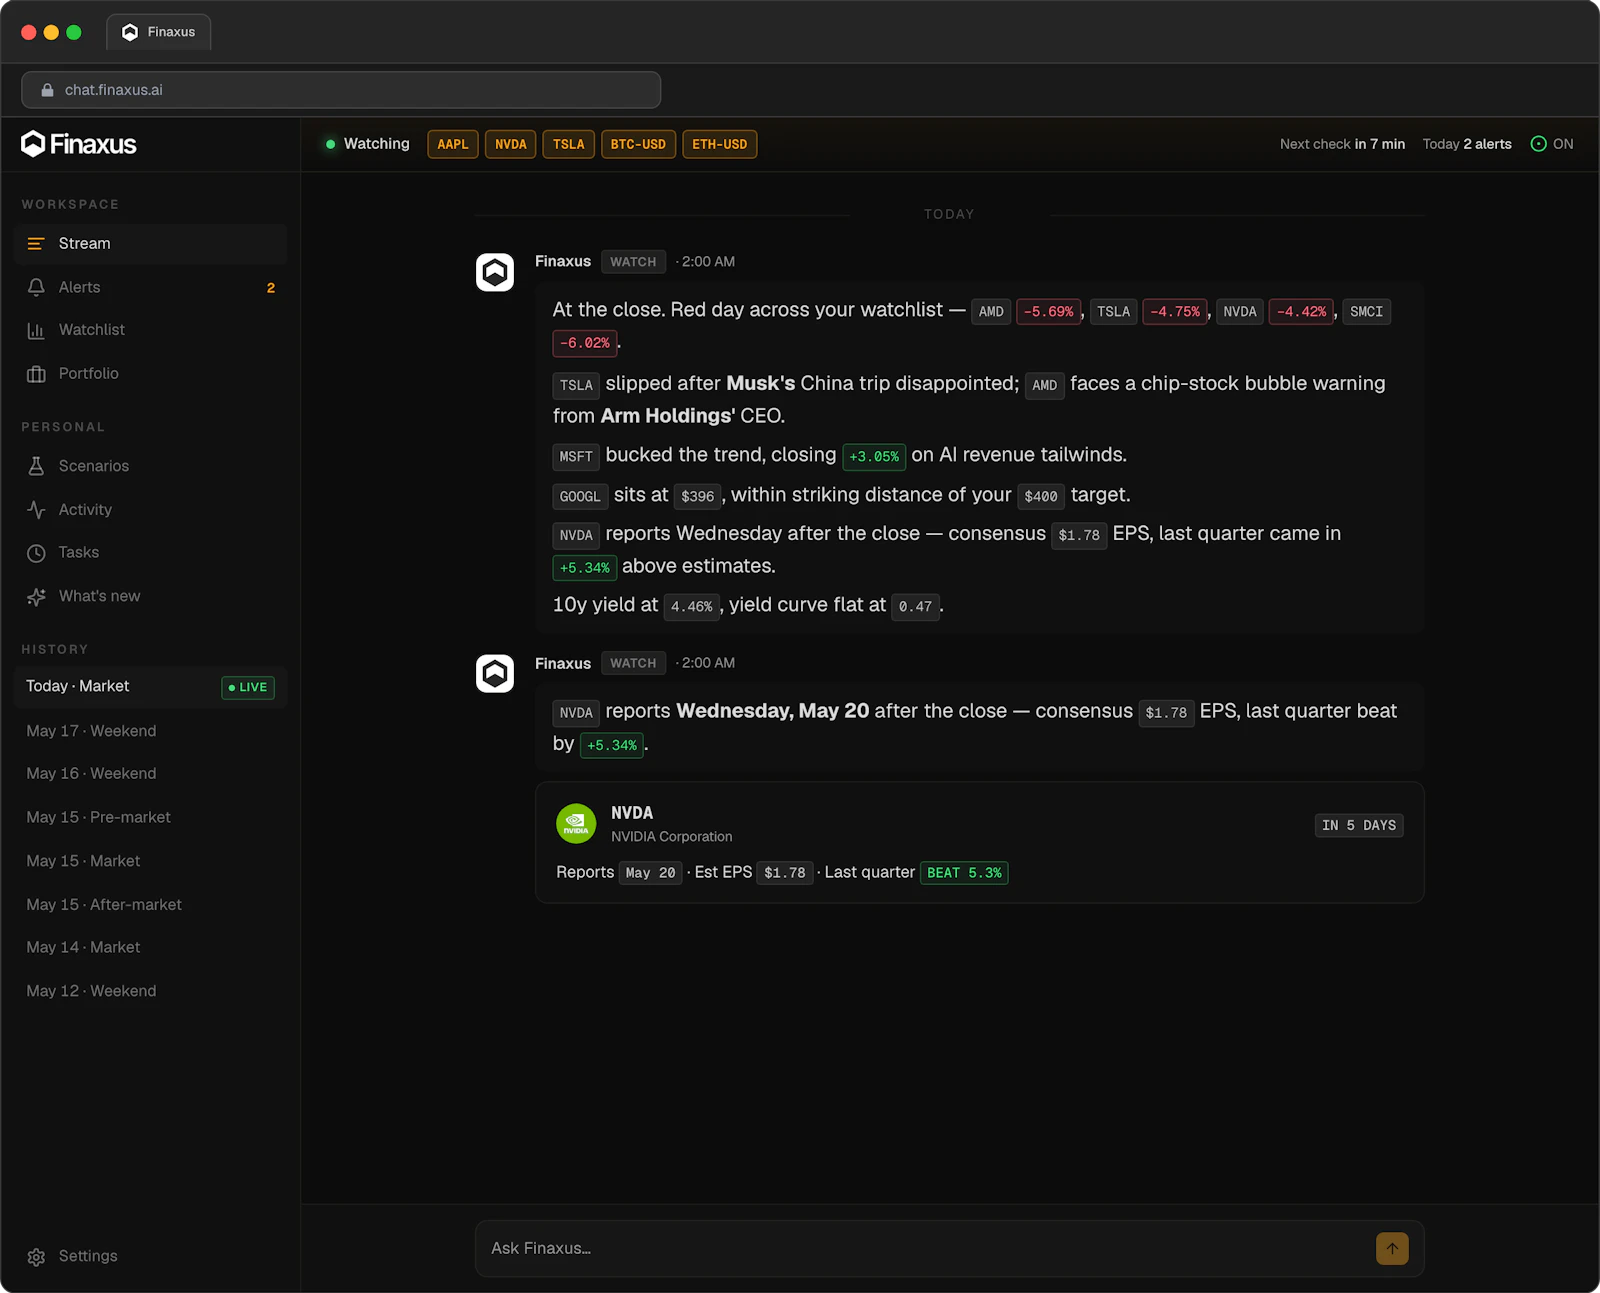Viewport: 1600px width, 1293px height.
Task: Click the -5.69% change value
Action: coord(1048,312)
